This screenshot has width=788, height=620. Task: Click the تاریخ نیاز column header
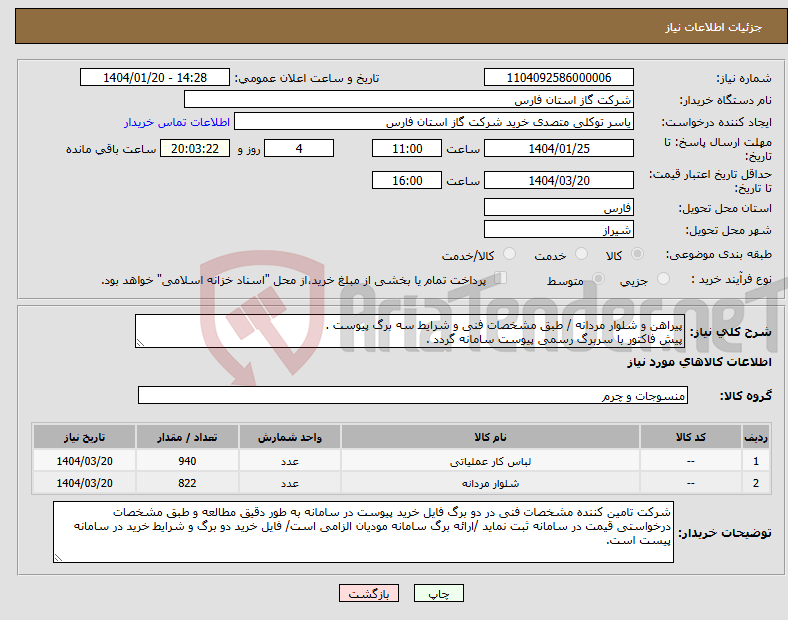click(84, 437)
